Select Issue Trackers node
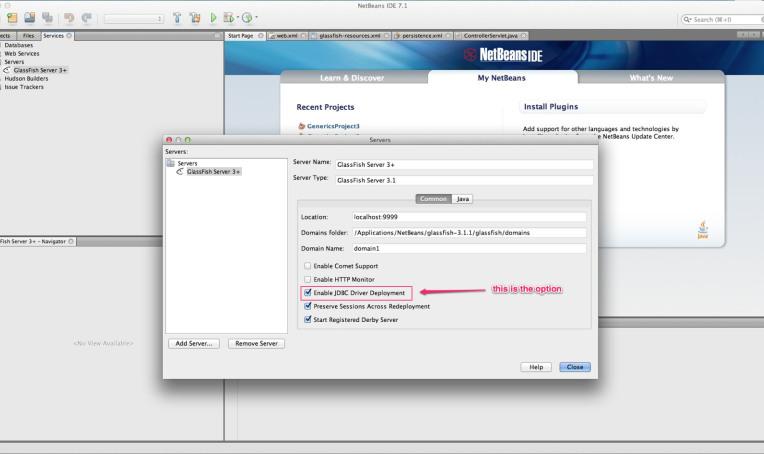 click(24, 87)
